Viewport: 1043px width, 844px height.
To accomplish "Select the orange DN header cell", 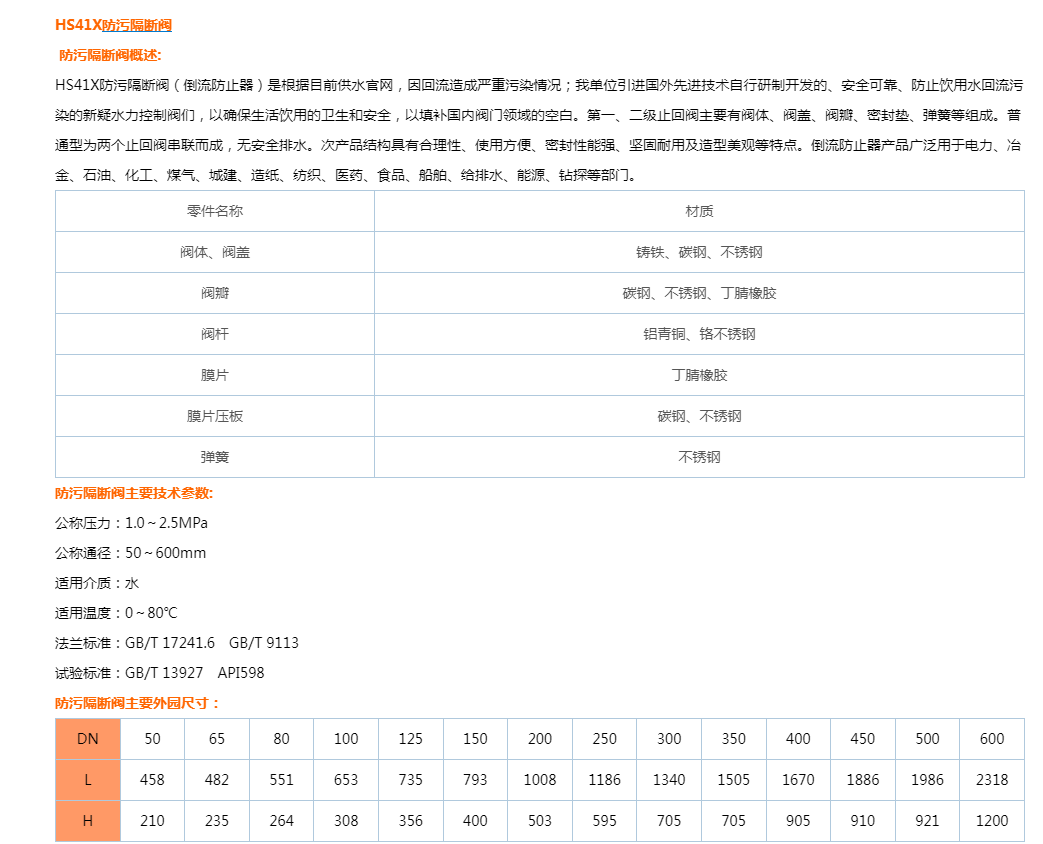I will tap(87, 738).
